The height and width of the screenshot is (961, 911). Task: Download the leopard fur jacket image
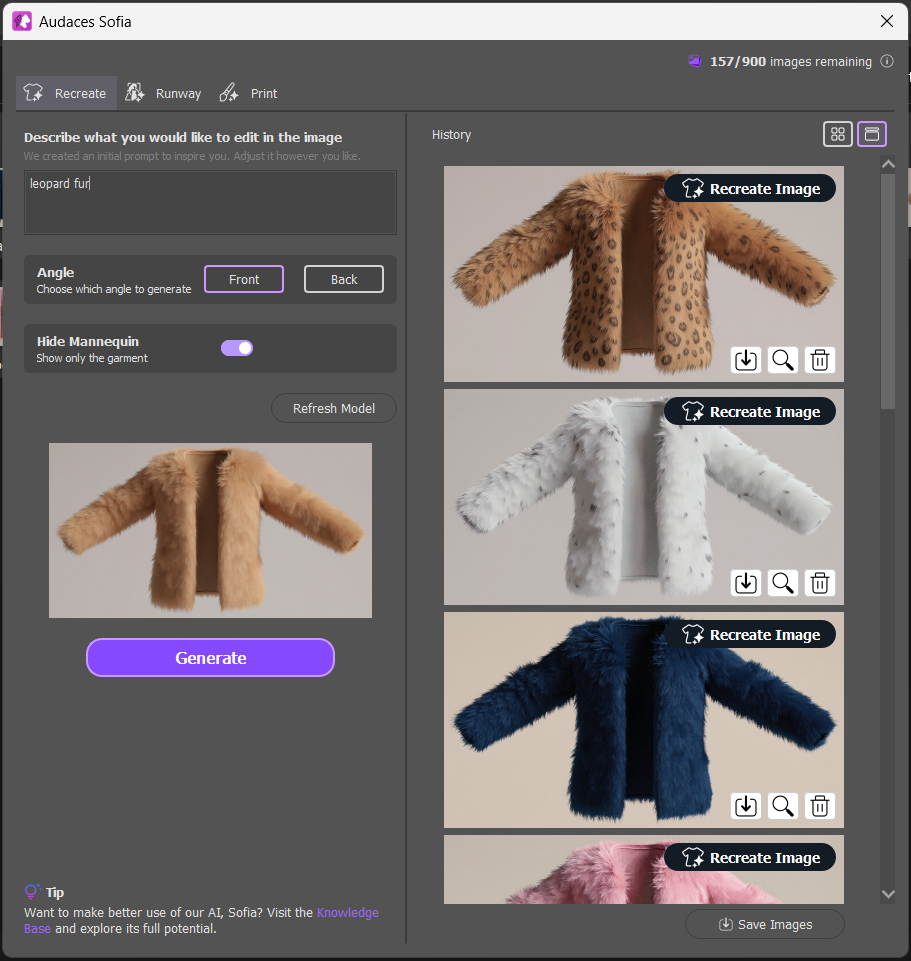tap(745, 360)
